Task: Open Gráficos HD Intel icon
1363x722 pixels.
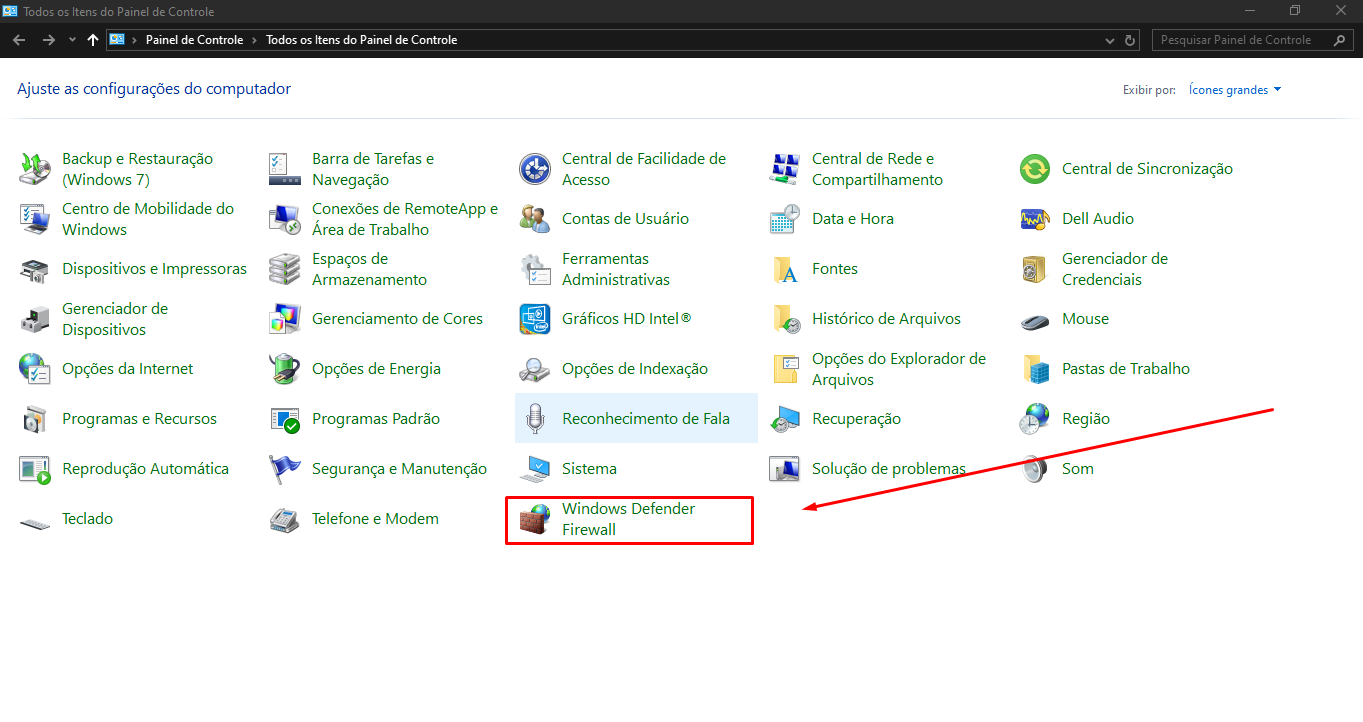Action: click(535, 319)
